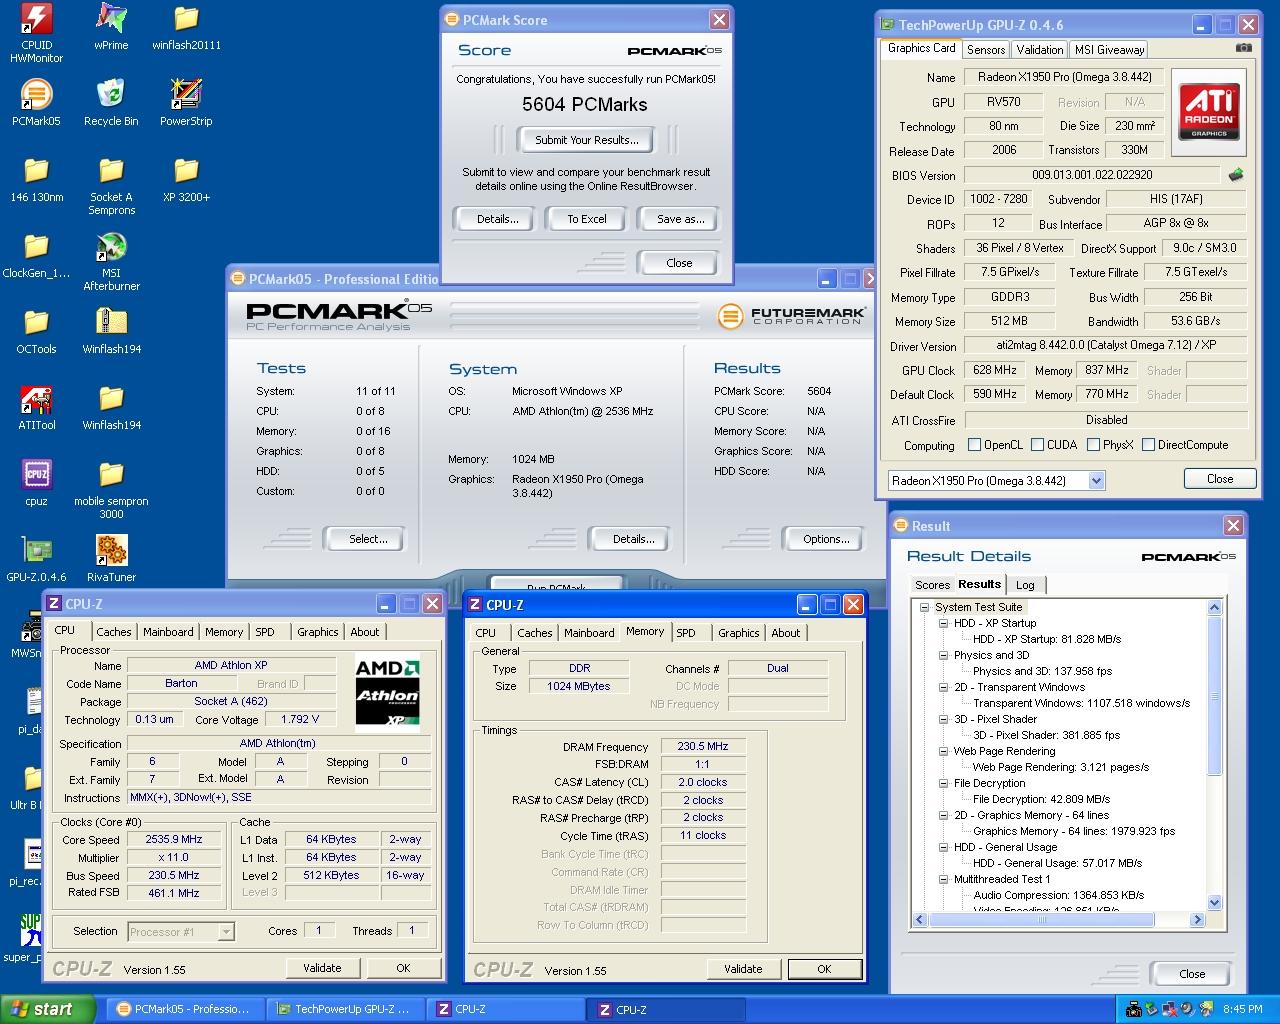
Task: Click the To Excel button
Action: pos(587,219)
